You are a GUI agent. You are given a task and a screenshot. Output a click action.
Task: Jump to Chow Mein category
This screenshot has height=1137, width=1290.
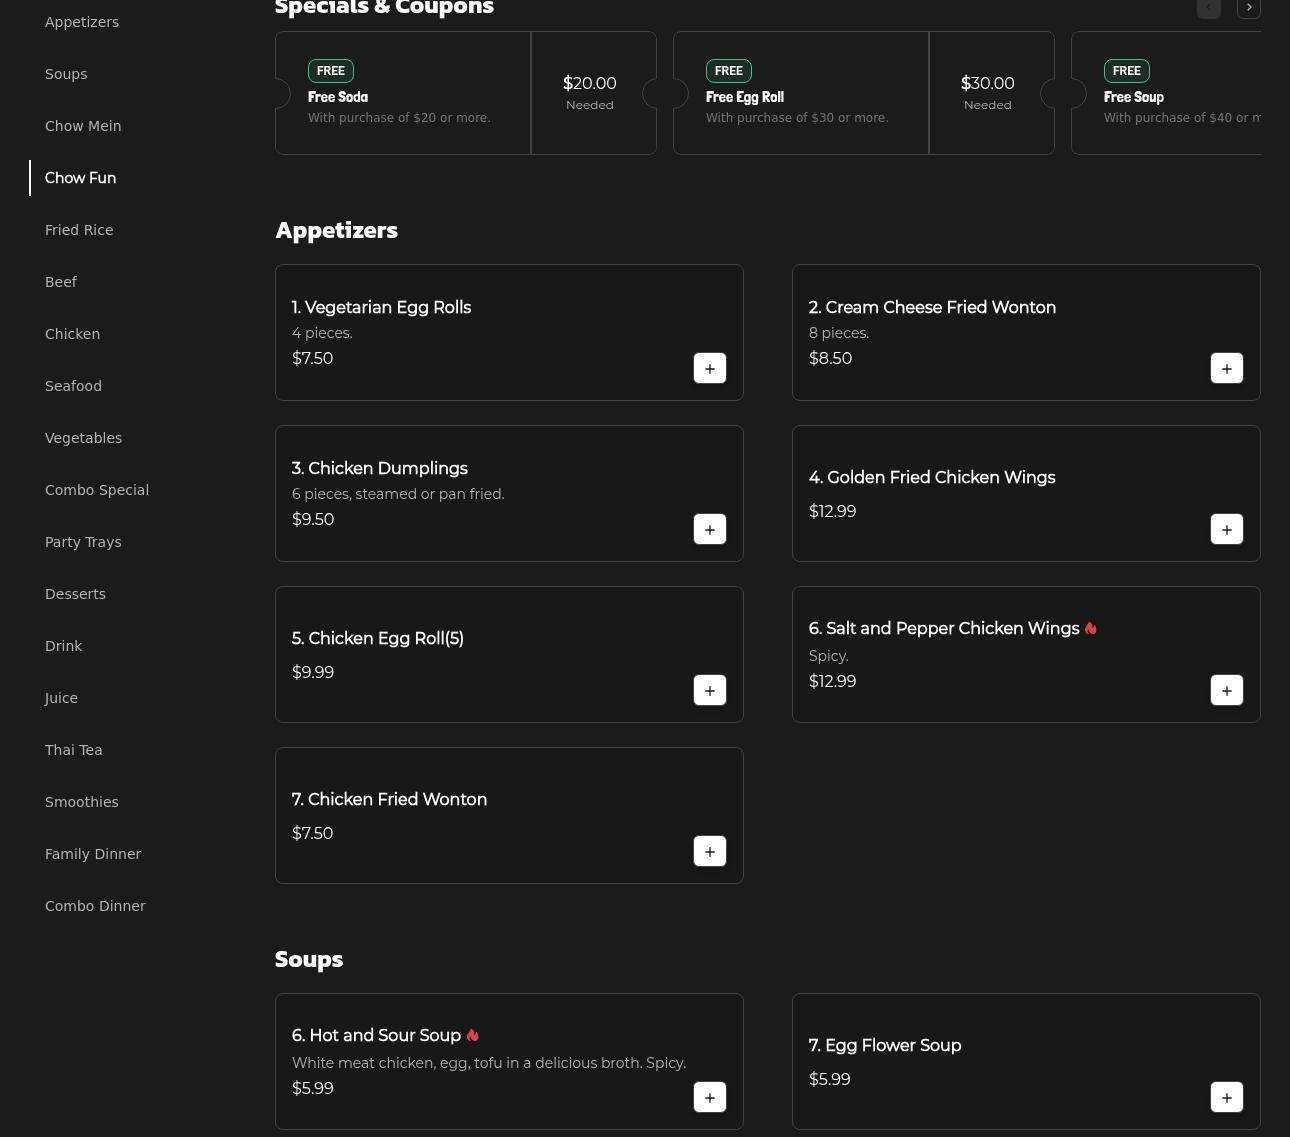pos(83,126)
